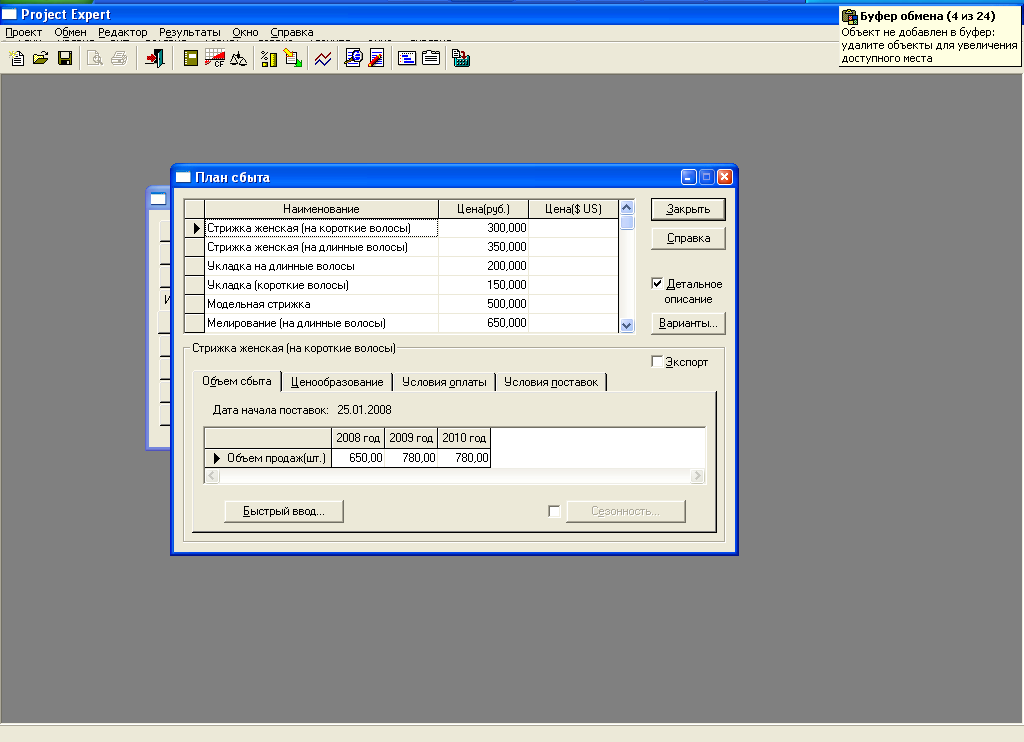The width and height of the screenshot is (1024, 742).
Task: Click the Закрыть button
Action: click(x=688, y=209)
